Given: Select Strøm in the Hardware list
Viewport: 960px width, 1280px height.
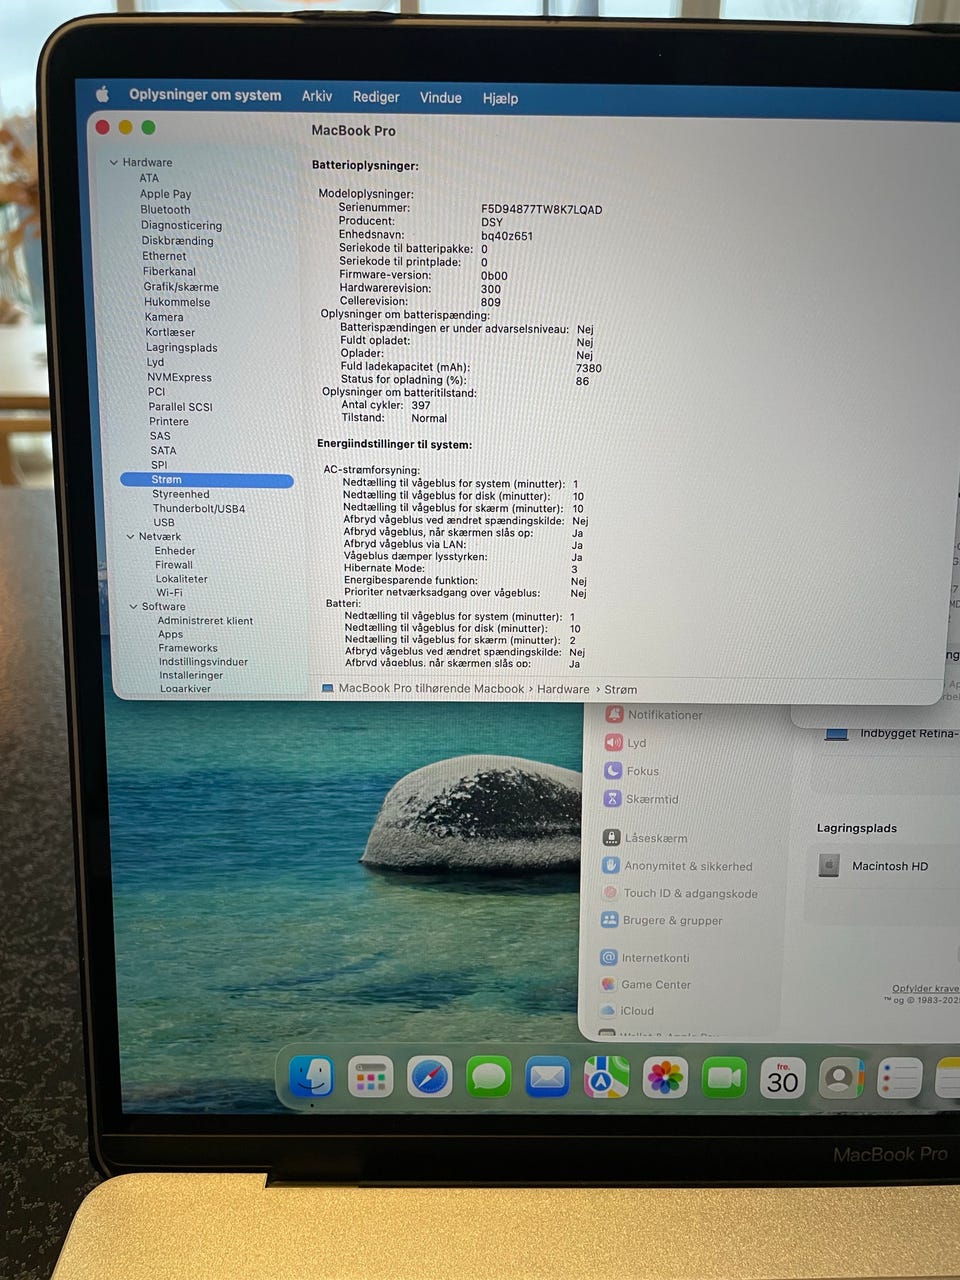Looking at the screenshot, I should tap(207, 480).
